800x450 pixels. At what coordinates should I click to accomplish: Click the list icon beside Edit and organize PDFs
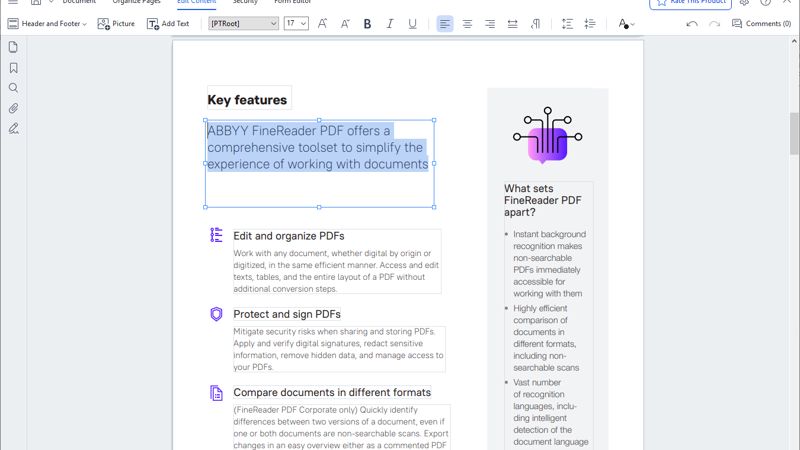[x=216, y=235]
